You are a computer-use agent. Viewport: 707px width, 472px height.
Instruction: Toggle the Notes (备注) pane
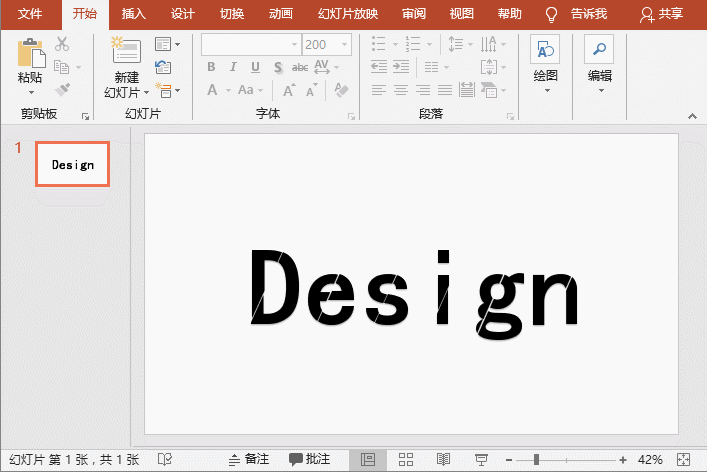(x=247, y=459)
